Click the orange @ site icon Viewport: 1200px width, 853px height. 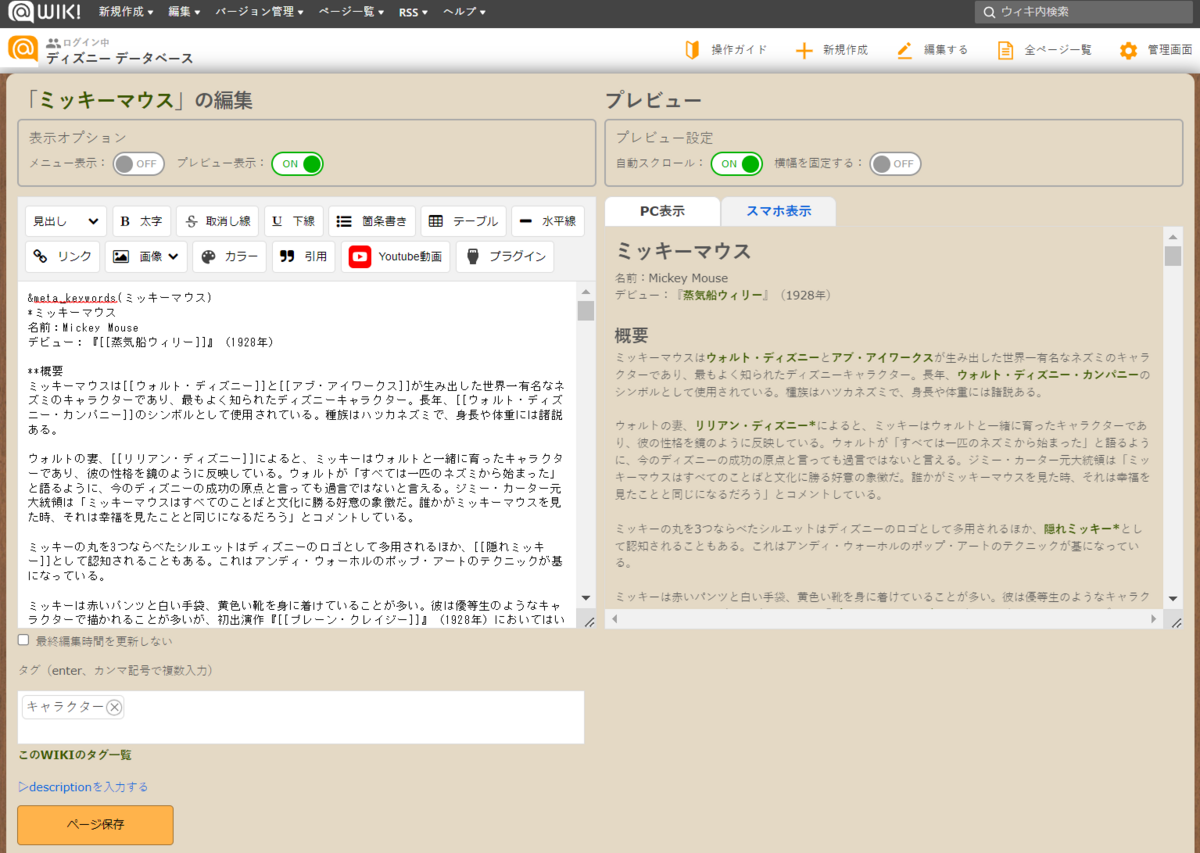click(x=22, y=49)
